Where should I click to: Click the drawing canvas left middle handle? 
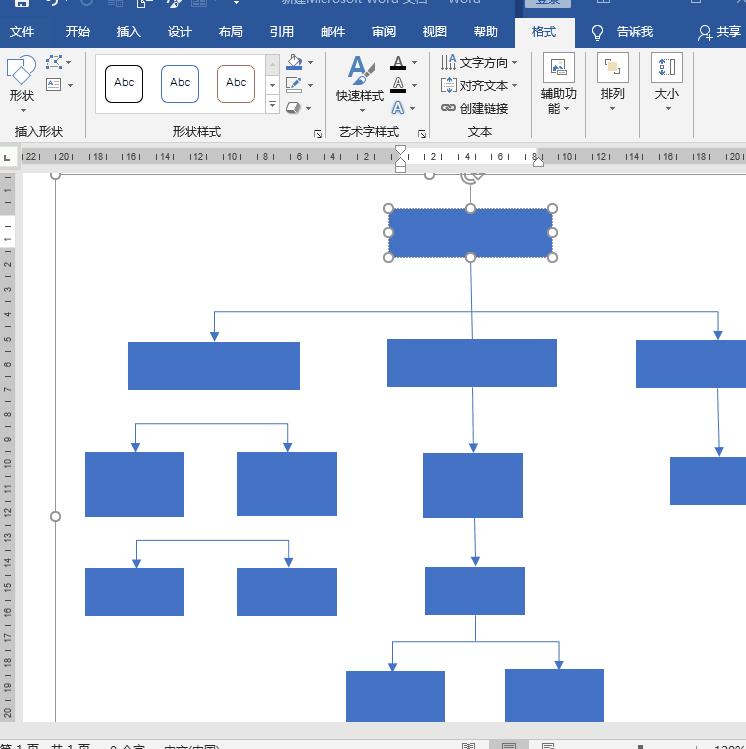pos(55,516)
